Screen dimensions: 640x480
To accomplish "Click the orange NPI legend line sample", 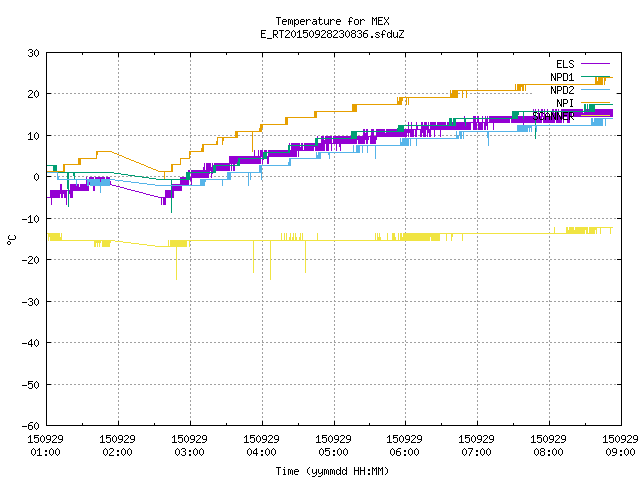I will point(595,102).
